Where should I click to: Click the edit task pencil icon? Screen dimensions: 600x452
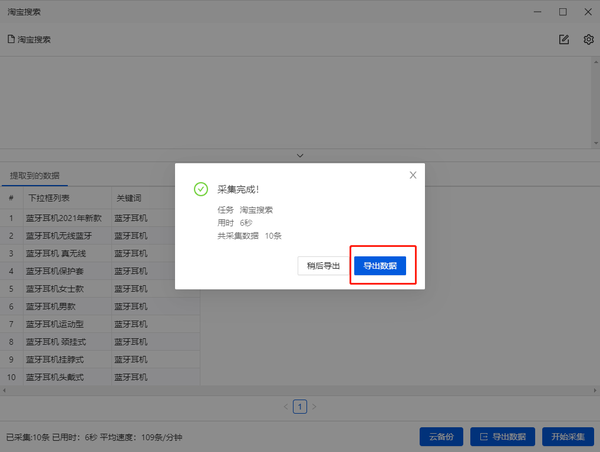pos(564,39)
